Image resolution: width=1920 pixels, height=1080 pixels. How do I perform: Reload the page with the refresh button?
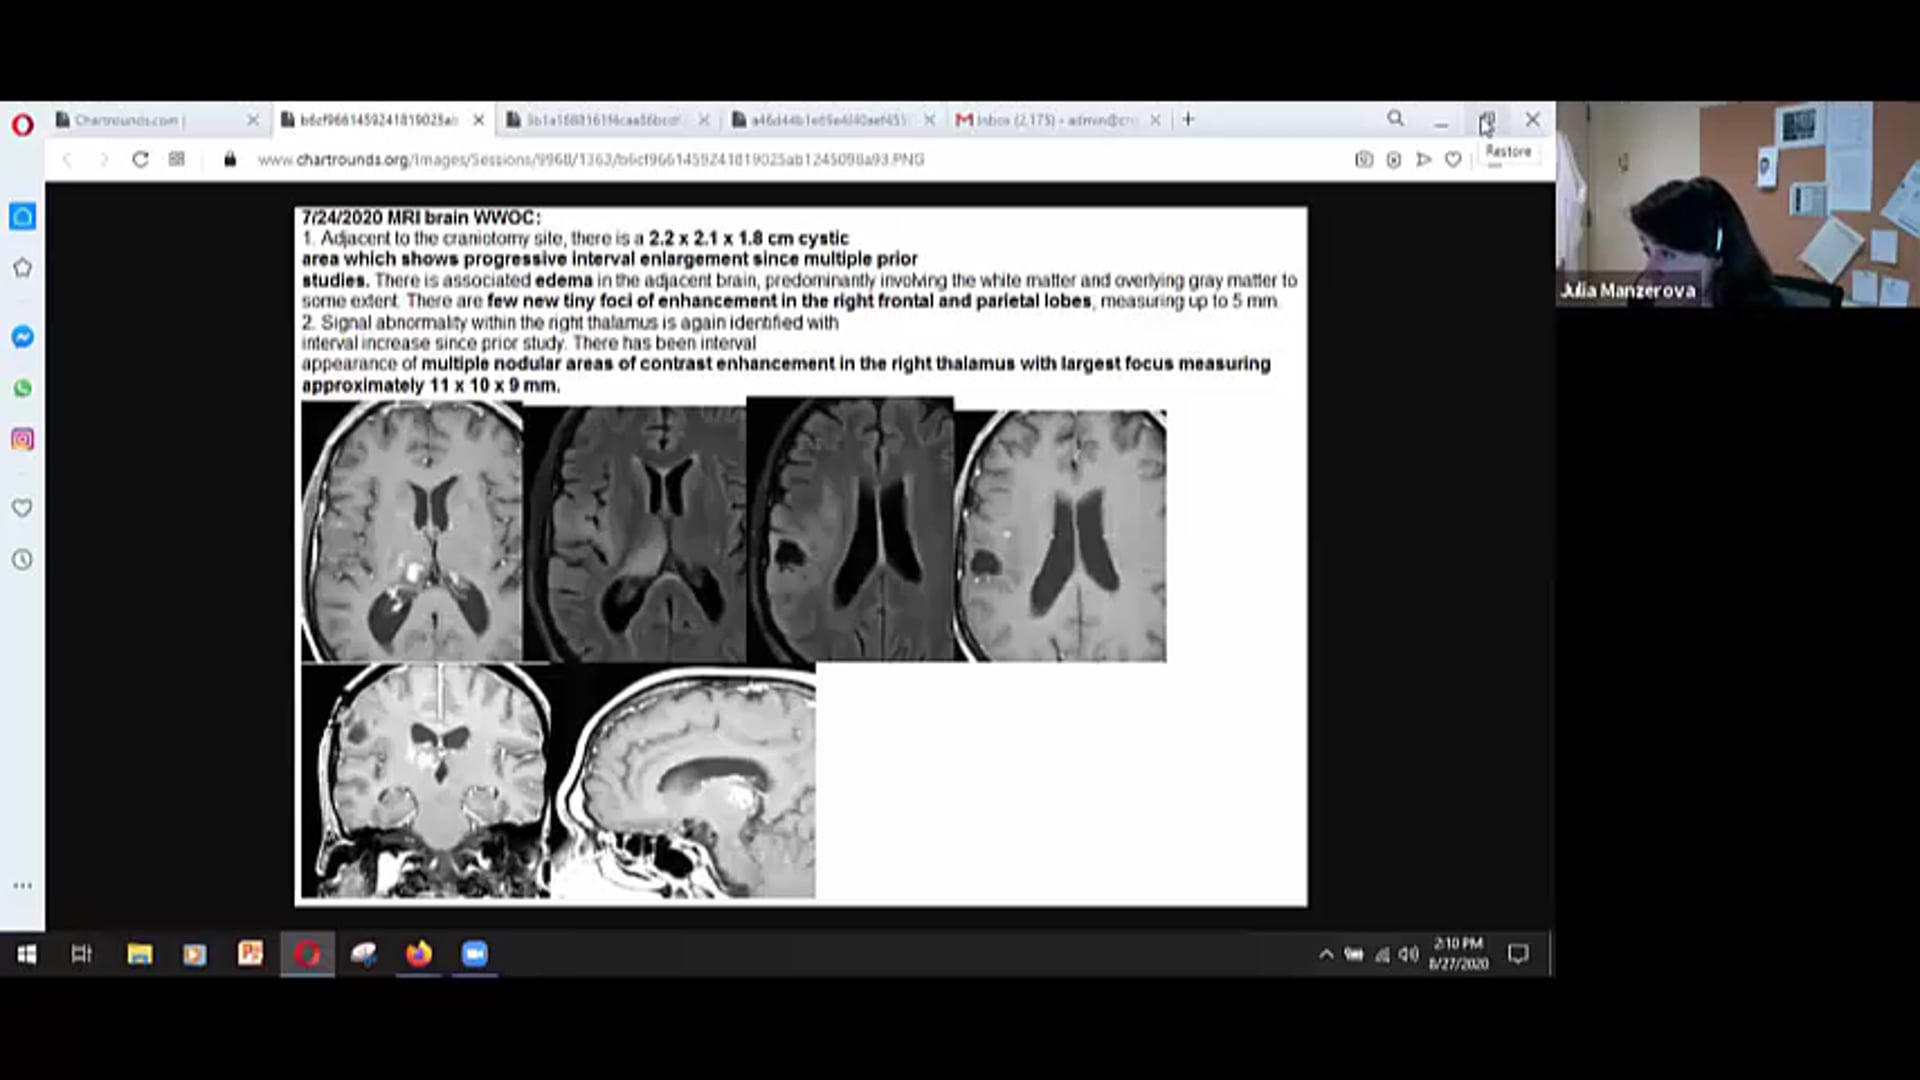tap(140, 159)
